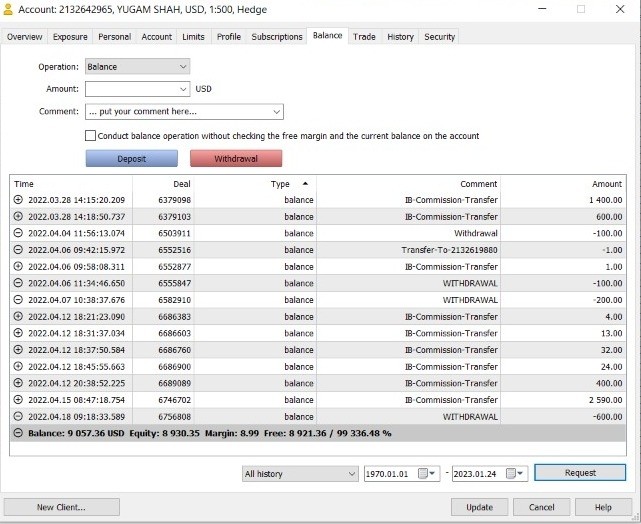This screenshot has width=641, height=524.
Task: Click the plus icon beside deal 6689089
Action: pos(18,383)
